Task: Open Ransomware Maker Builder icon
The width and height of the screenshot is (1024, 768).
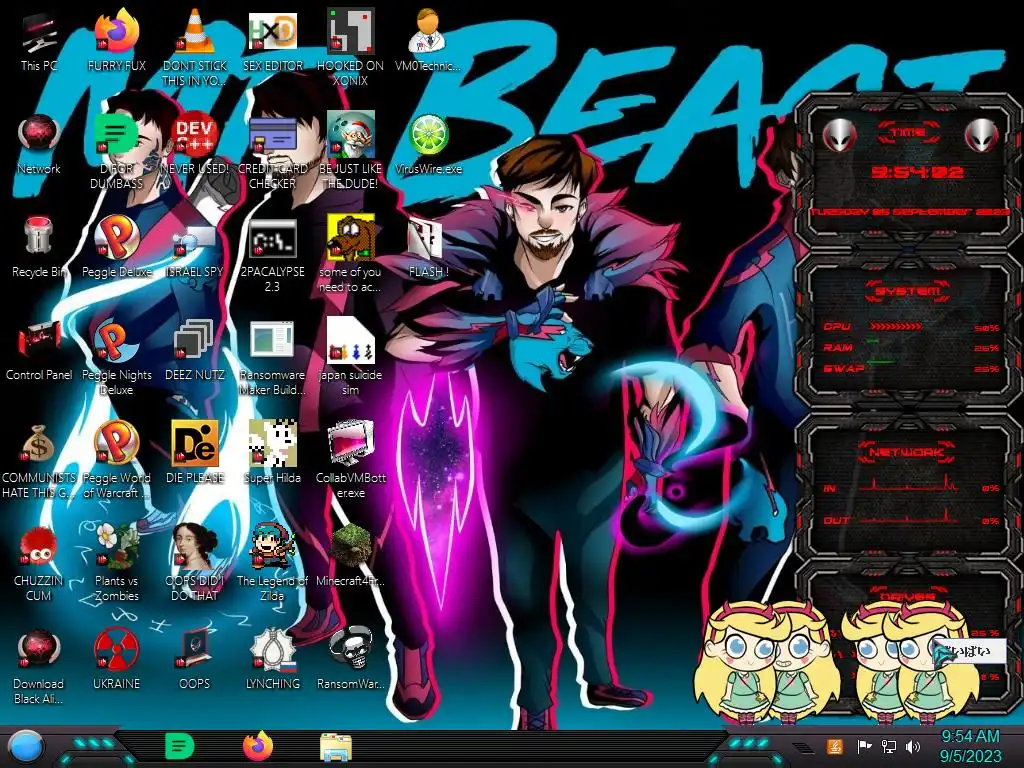Action: [272, 341]
